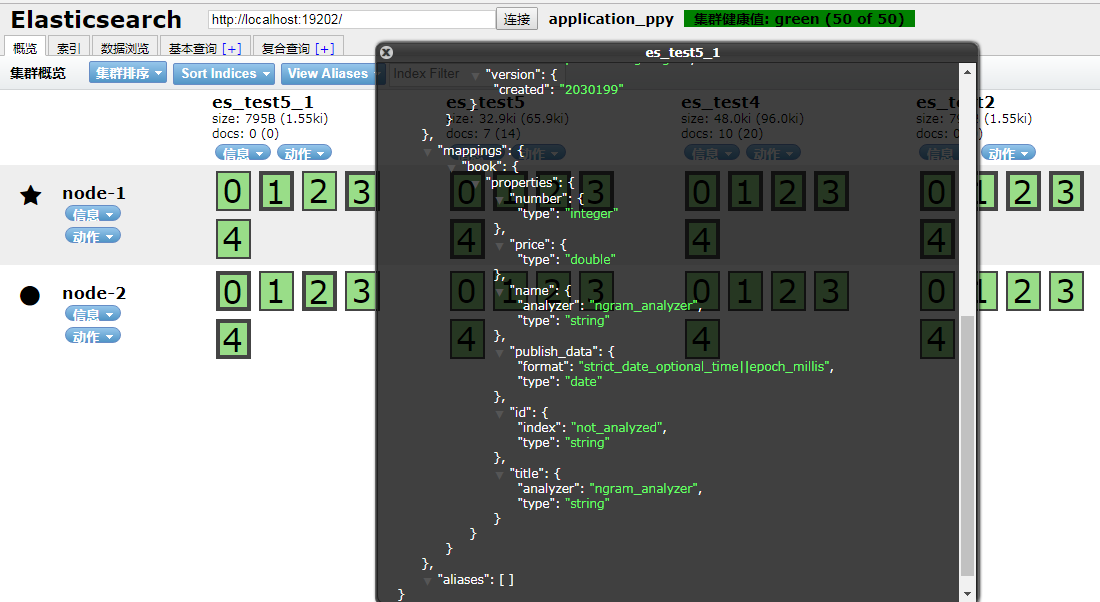This screenshot has width=1100, height=602.
Task: Collapse the "publish_data" property node
Action: pyautogui.click(x=500, y=352)
